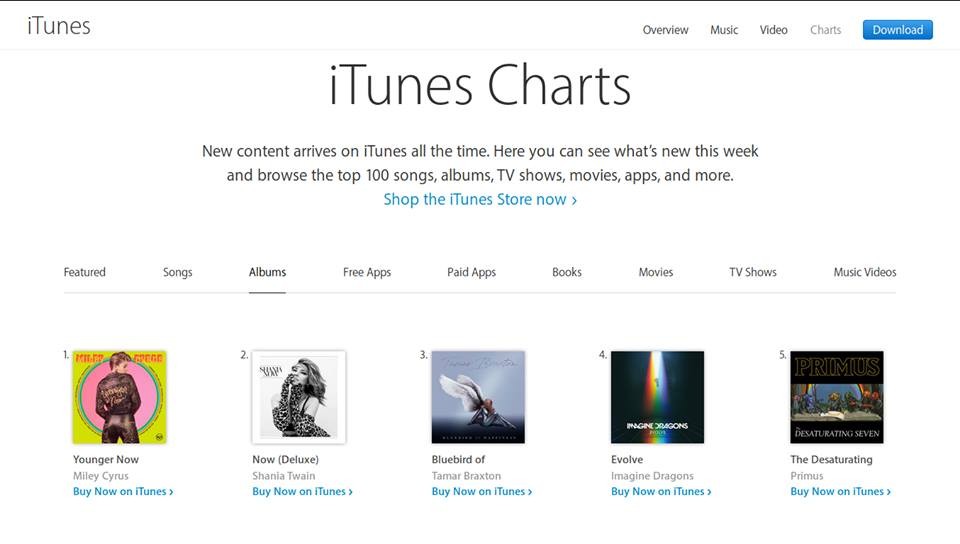Click the Bluebird of Happiness album cover

pos(478,397)
